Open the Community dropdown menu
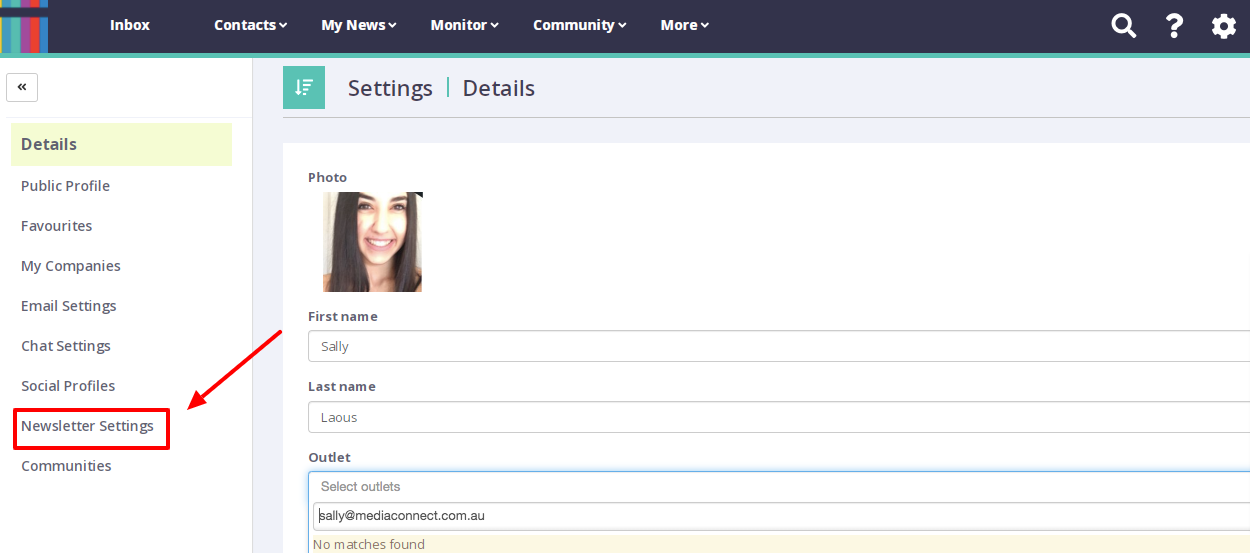1250x553 pixels. tap(579, 25)
